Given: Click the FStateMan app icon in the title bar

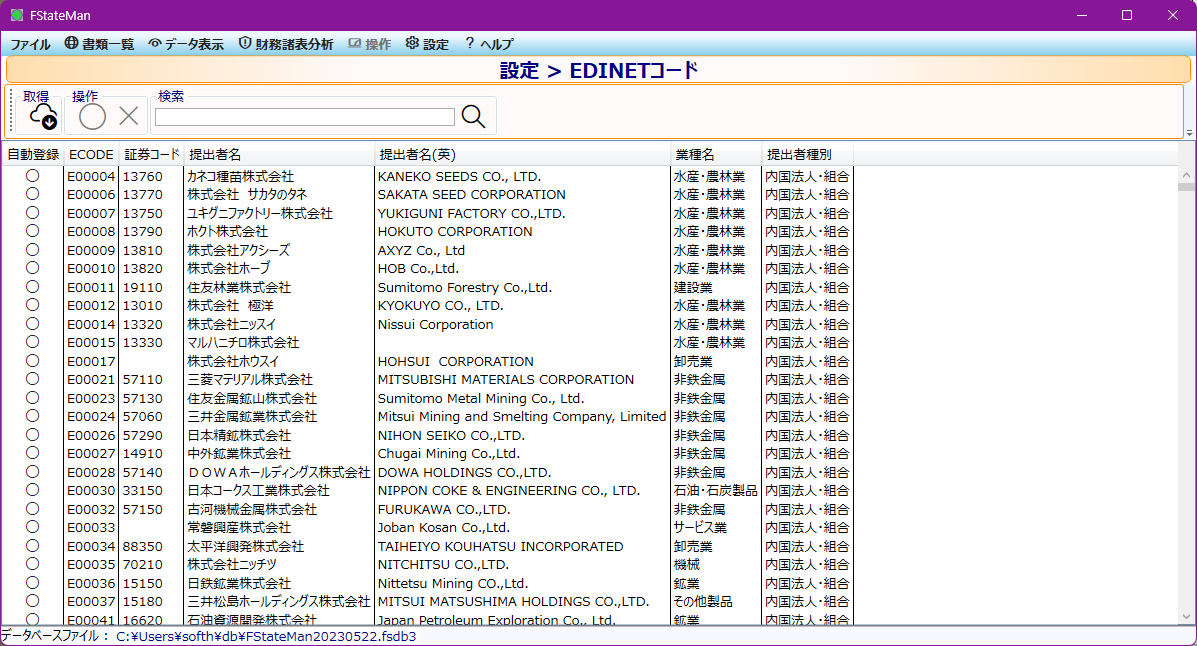Looking at the screenshot, I should pos(17,15).
